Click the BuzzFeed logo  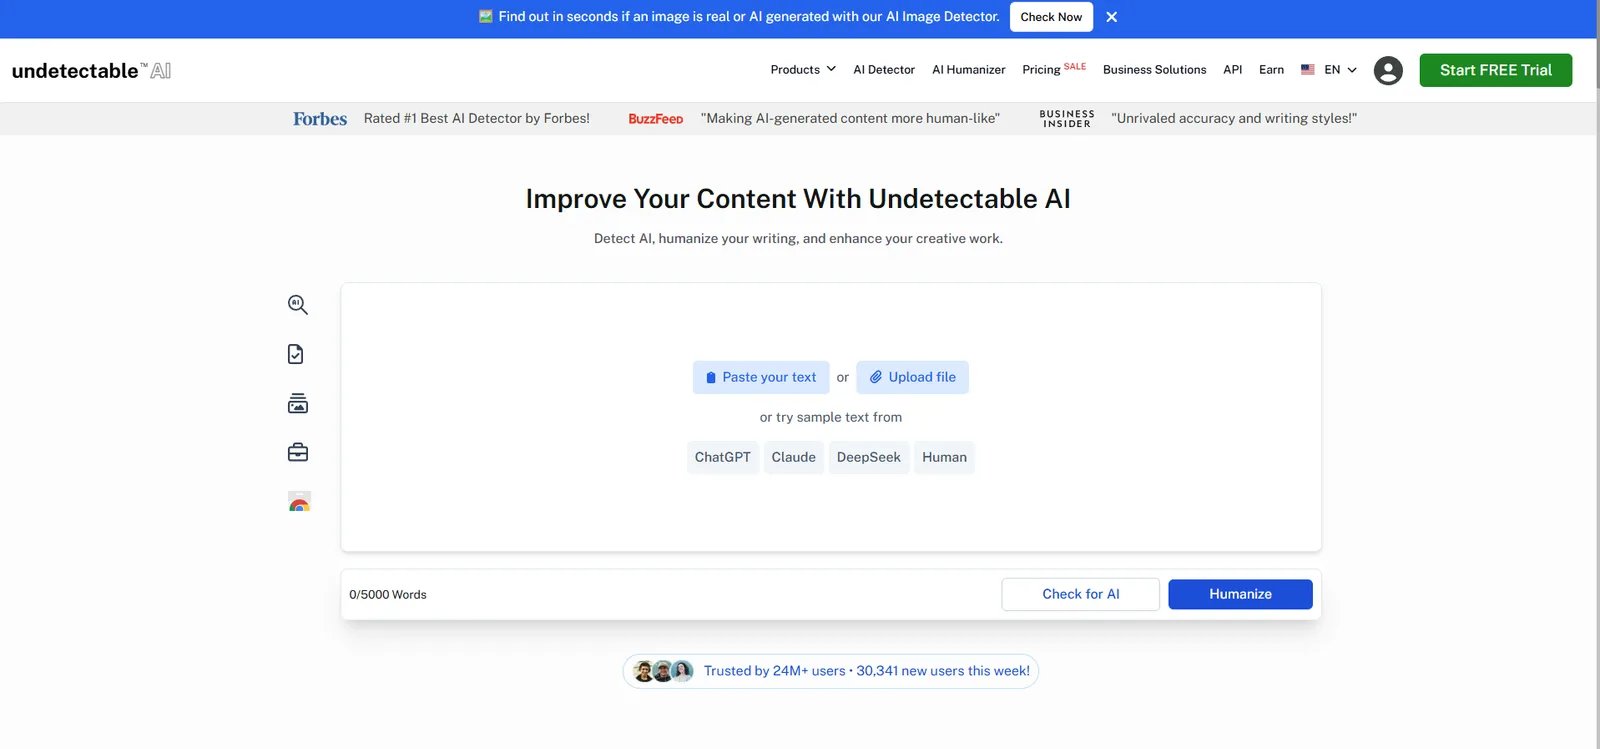tap(656, 119)
